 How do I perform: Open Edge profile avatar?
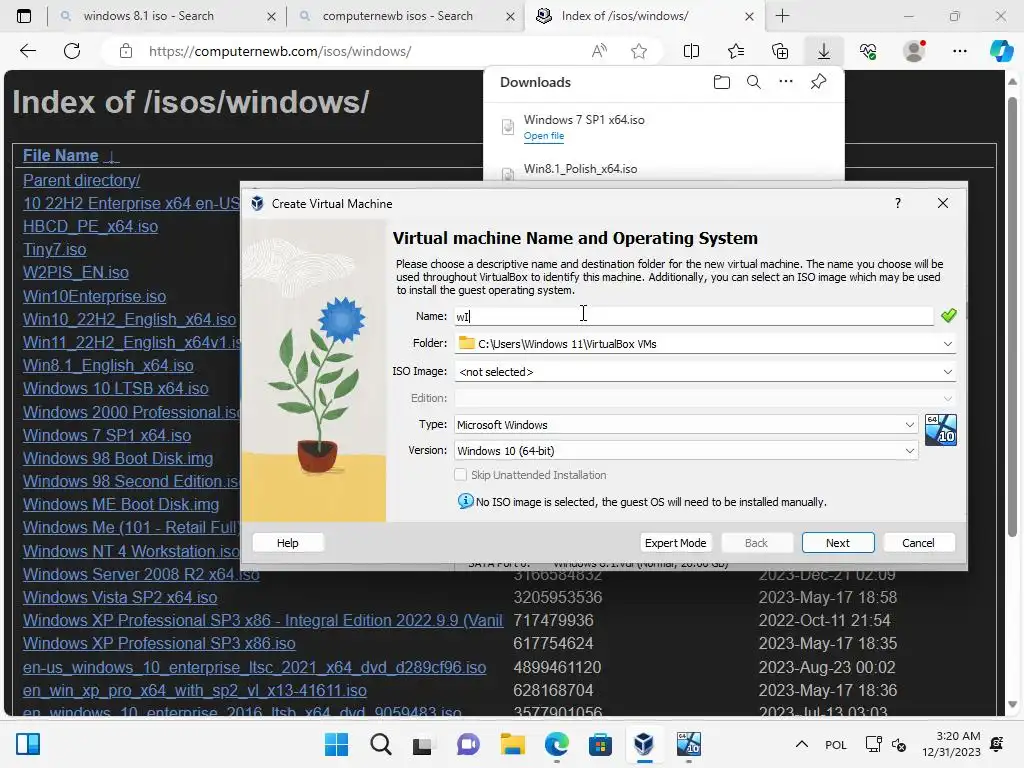914,51
